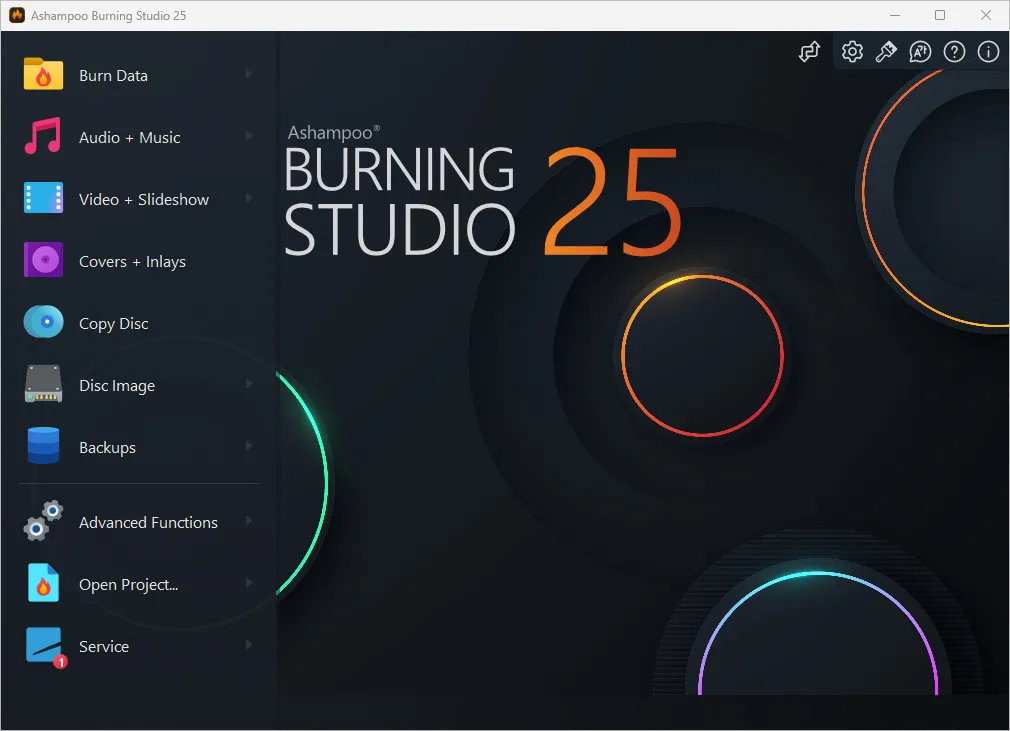Open help with the question mark icon
The image size is (1010, 731).
click(954, 52)
